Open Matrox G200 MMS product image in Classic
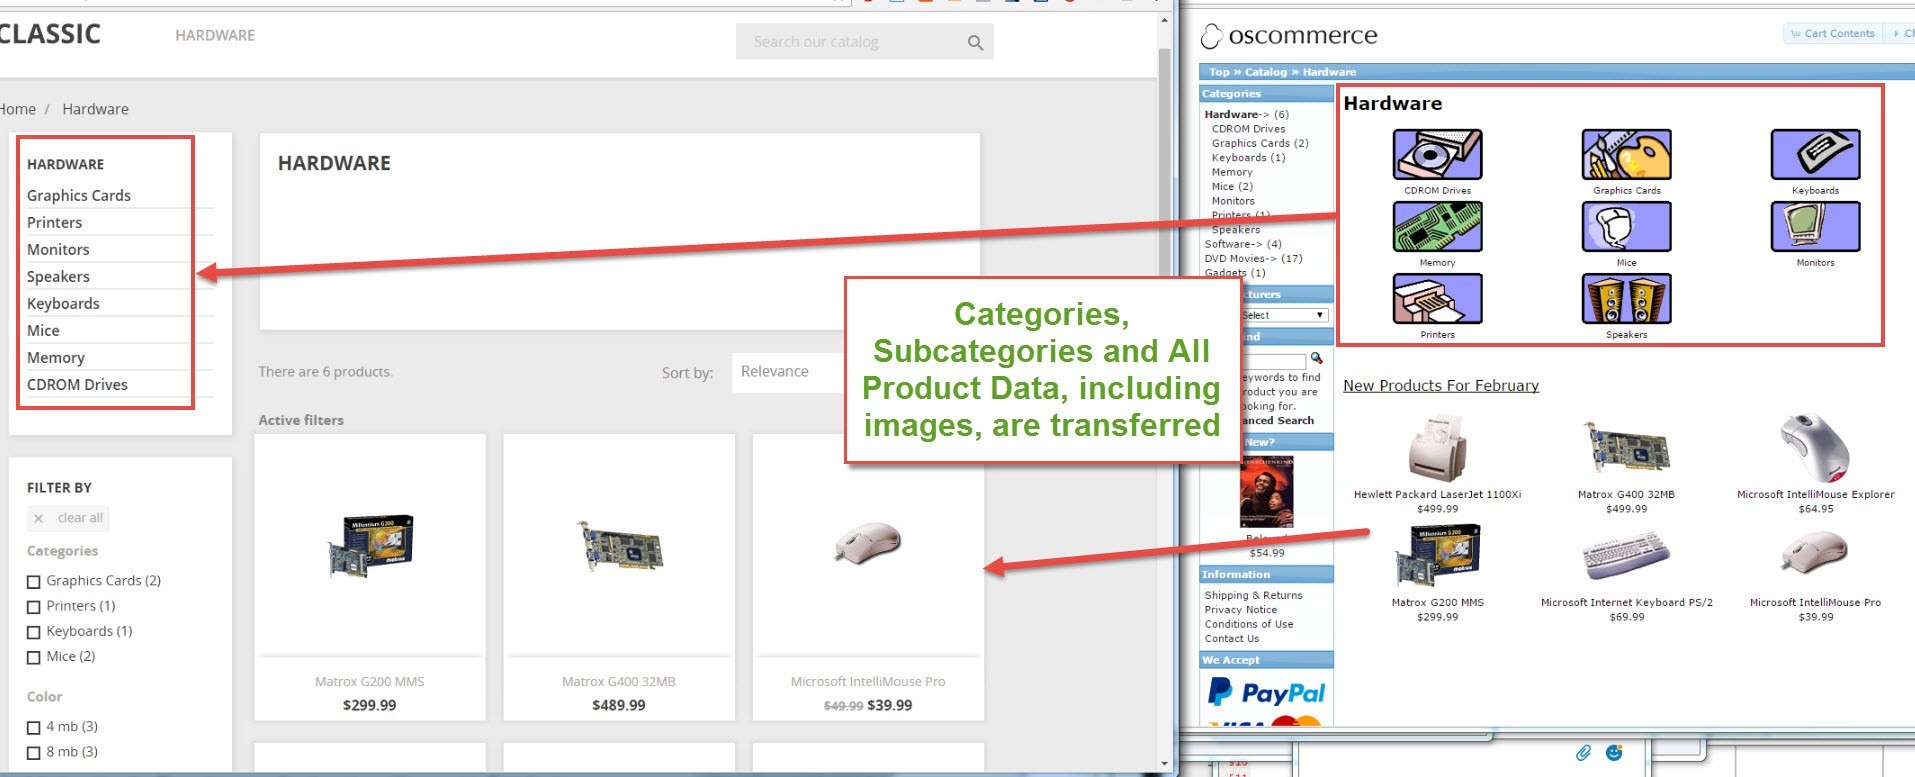Screen dimensions: 1915x777 click(x=370, y=546)
